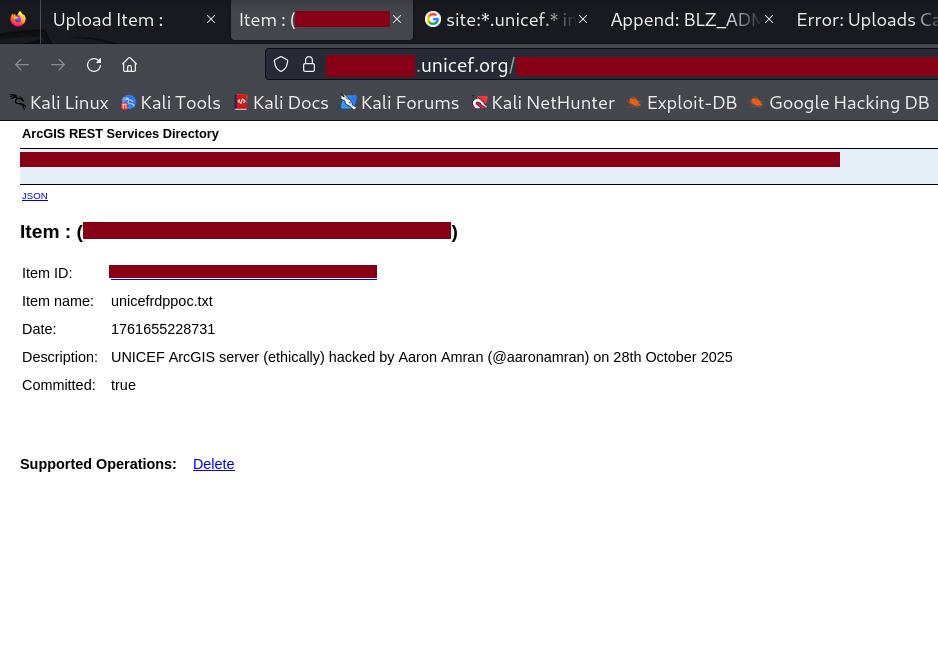Click the page reload icon
The height and width of the screenshot is (657, 938).
click(93, 64)
